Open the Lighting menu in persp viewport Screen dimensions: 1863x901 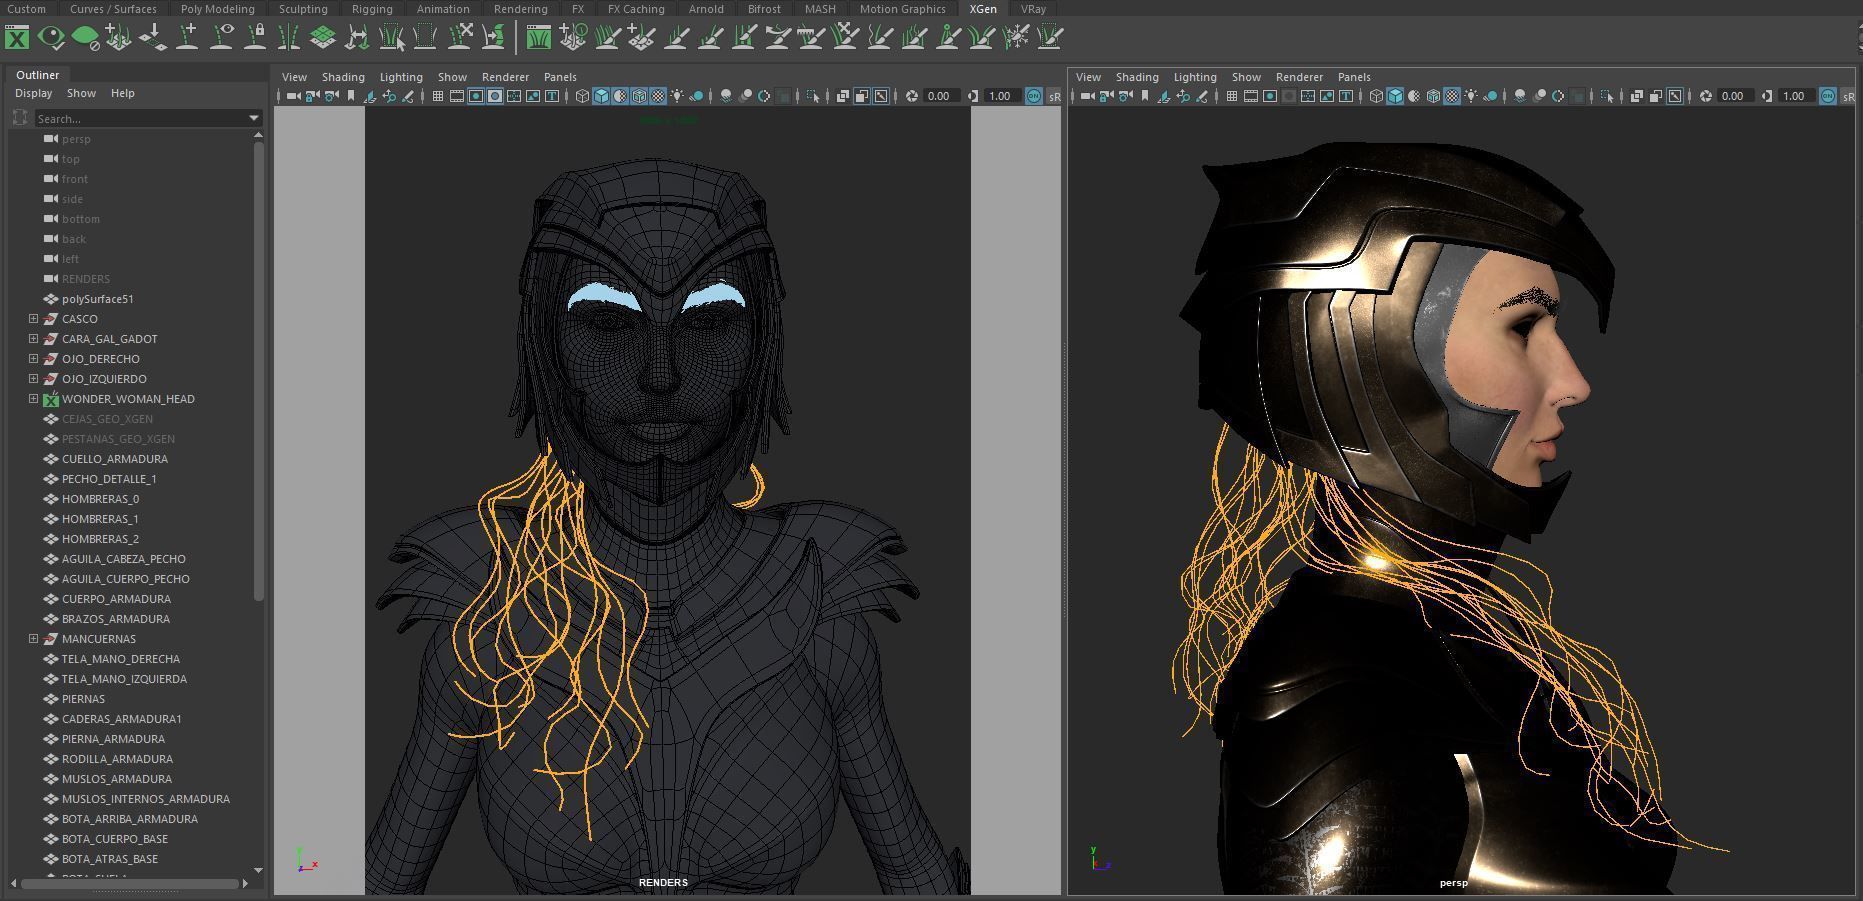1195,77
